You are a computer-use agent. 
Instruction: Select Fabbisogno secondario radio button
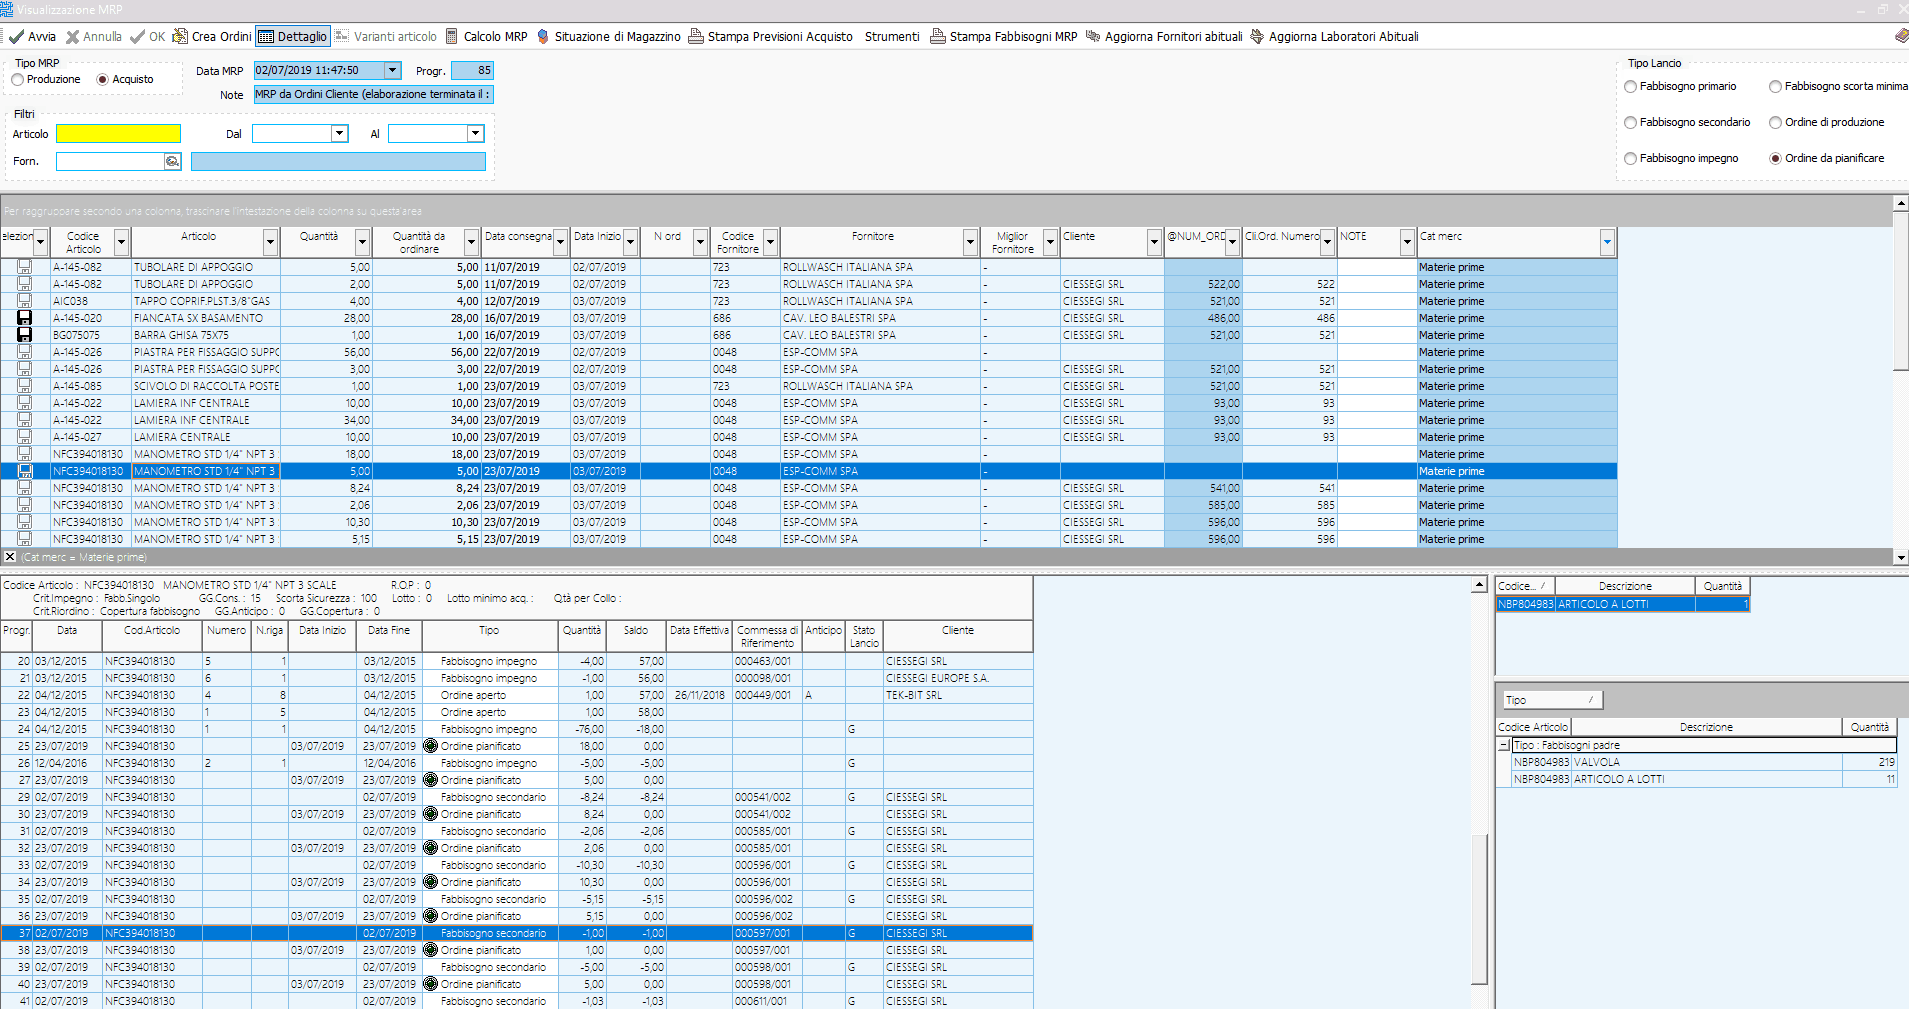(1631, 123)
